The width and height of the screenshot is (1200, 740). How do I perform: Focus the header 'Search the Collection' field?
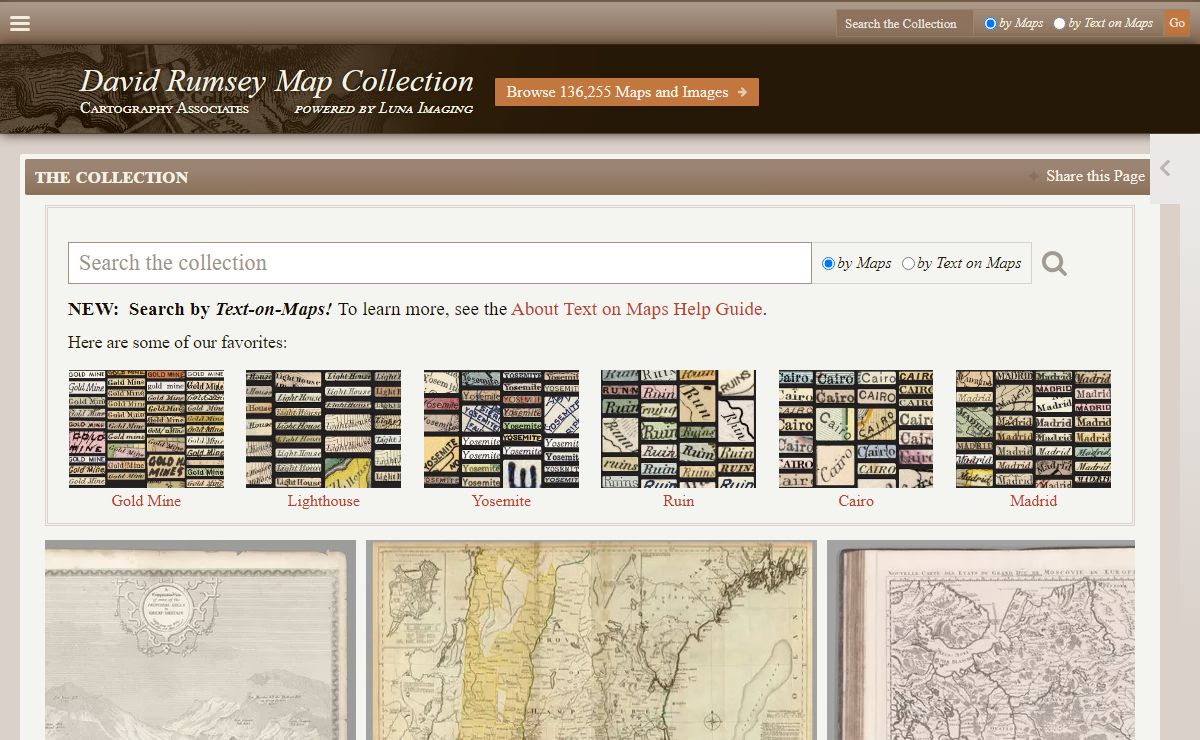click(x=905, y=23)
